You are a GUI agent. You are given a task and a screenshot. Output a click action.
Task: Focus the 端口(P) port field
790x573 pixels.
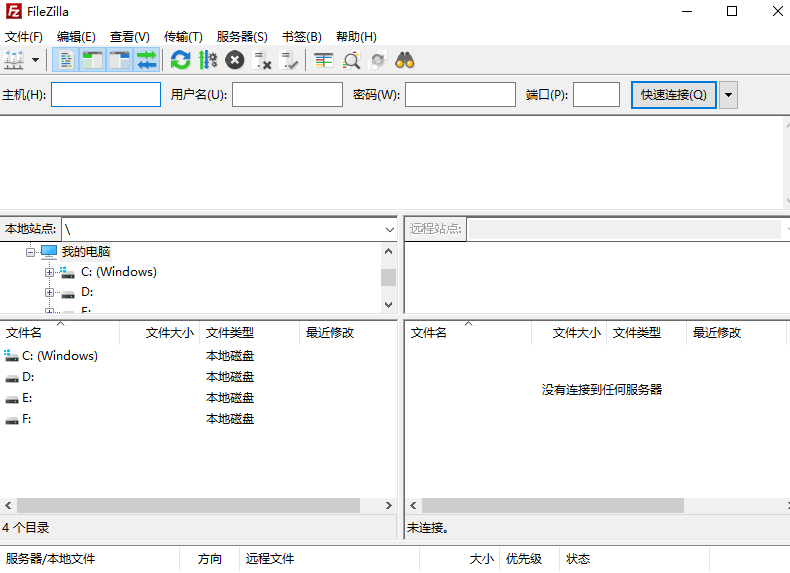[x=596, y=95]
